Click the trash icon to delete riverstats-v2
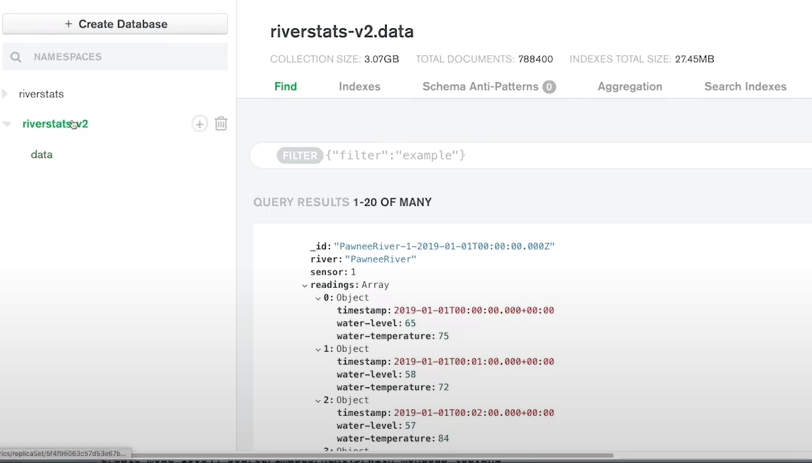The image size is (812, 463). (x=221, y=124)
